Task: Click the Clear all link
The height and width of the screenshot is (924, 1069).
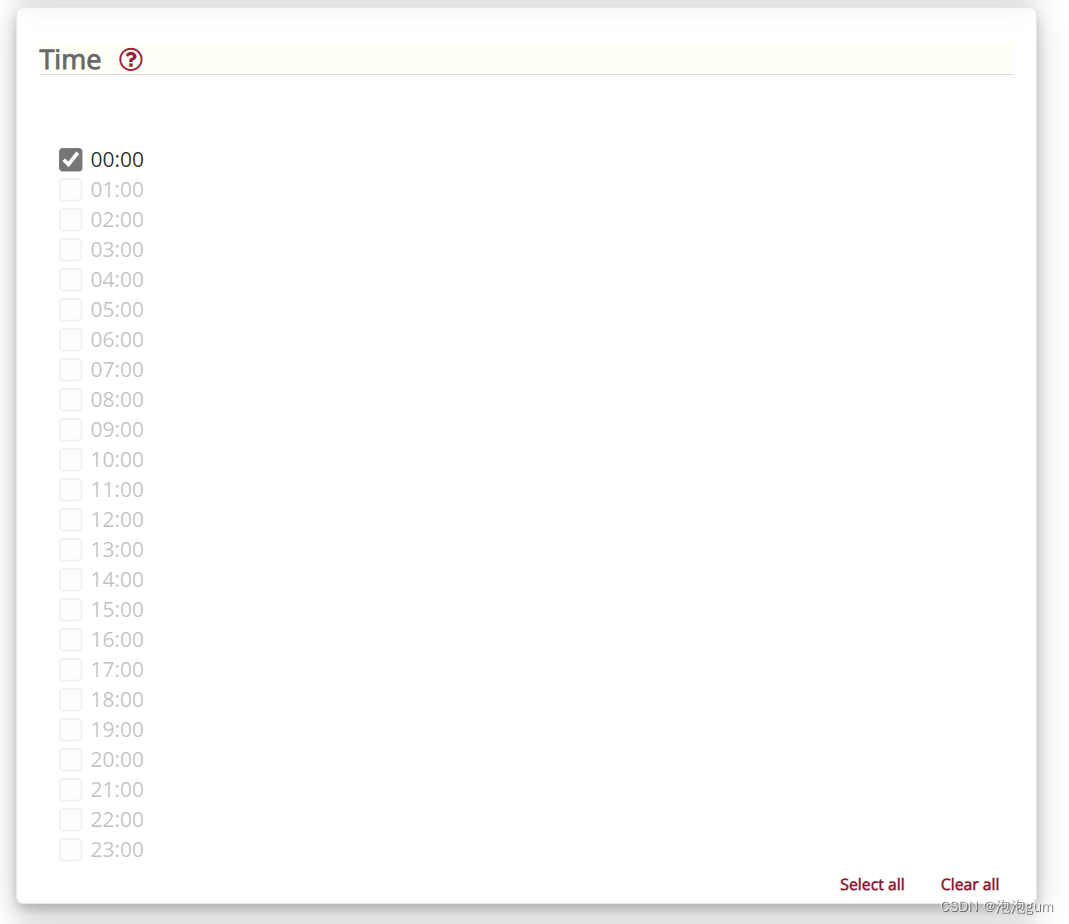Action: tap(969, 884)
